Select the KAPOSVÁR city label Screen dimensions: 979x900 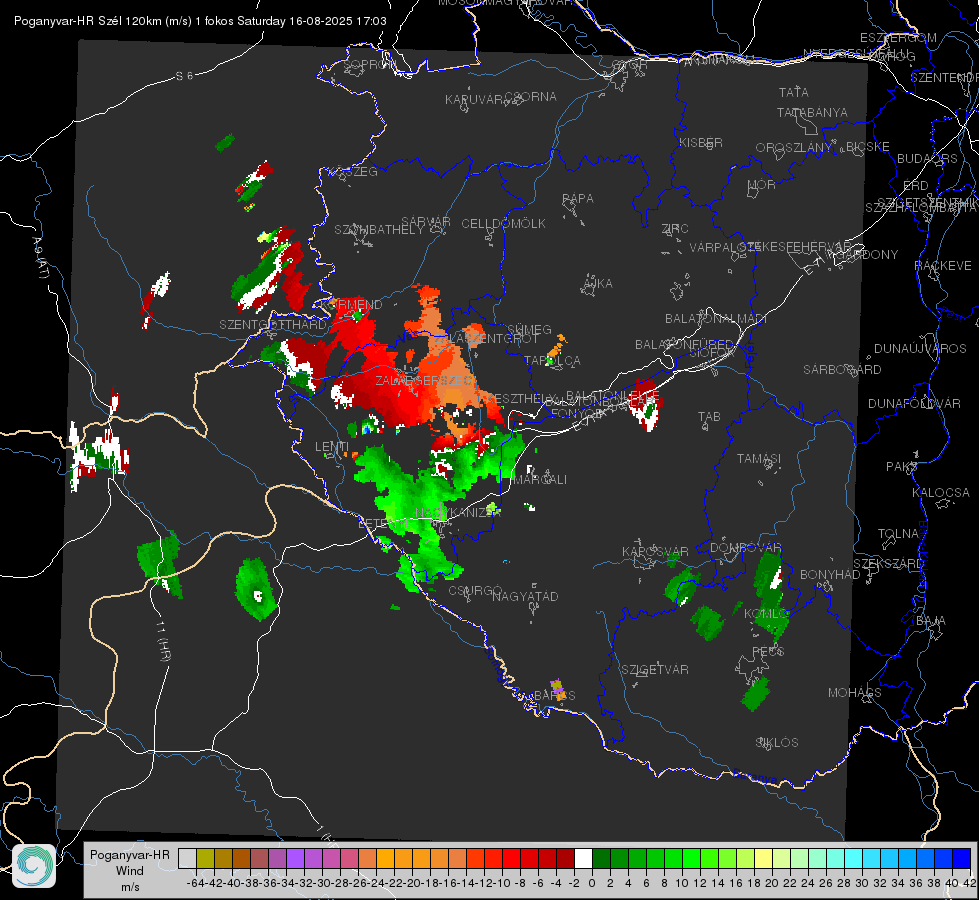click(x=655, y=552)
